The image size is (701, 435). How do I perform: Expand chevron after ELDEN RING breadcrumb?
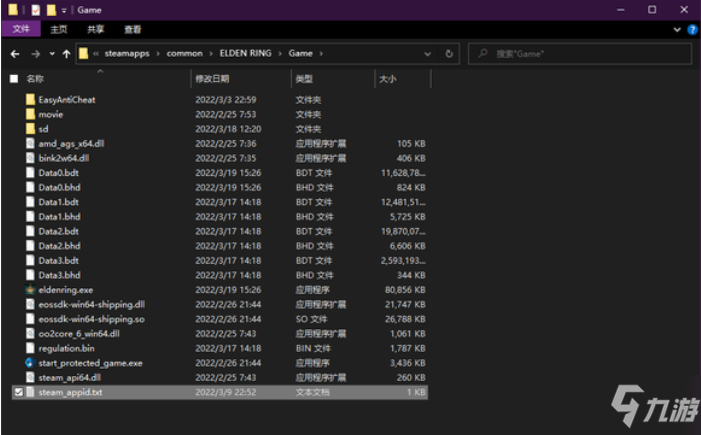pos(280,54)
